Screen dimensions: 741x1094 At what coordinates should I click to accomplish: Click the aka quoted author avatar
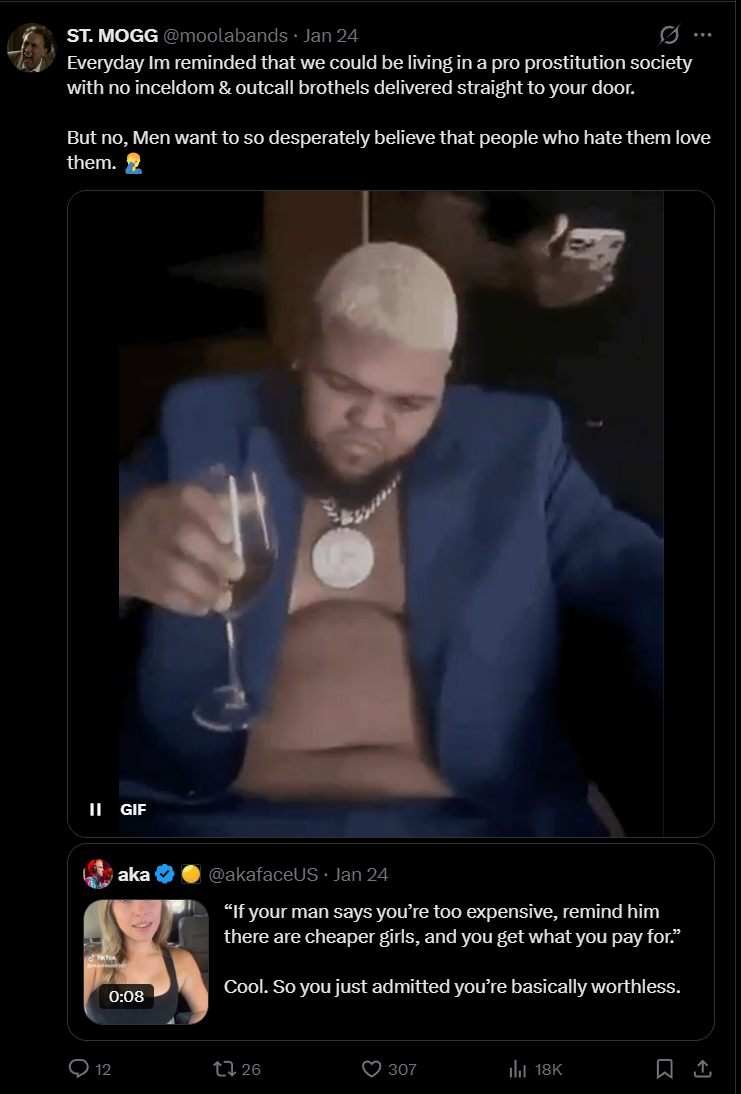[x=98, y=874]
